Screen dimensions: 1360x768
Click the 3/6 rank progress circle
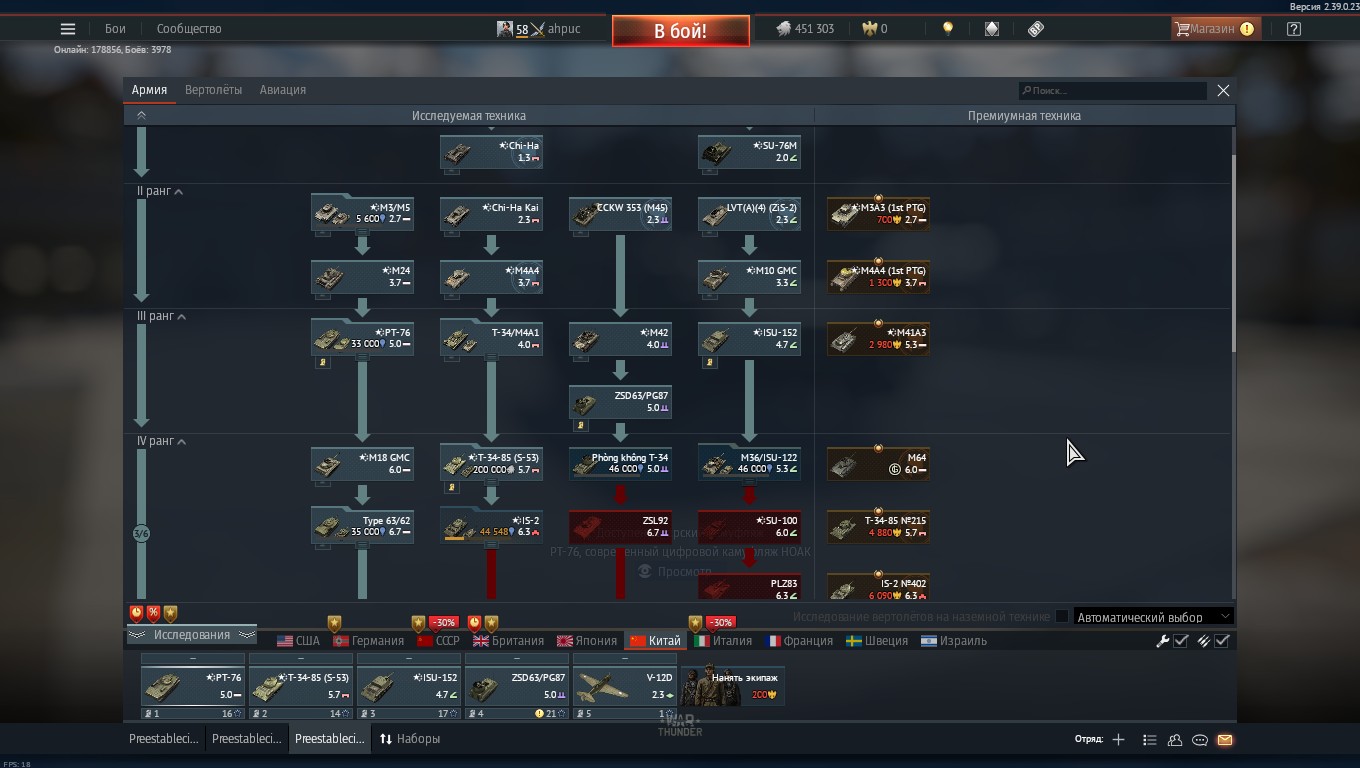click(141, 534)
